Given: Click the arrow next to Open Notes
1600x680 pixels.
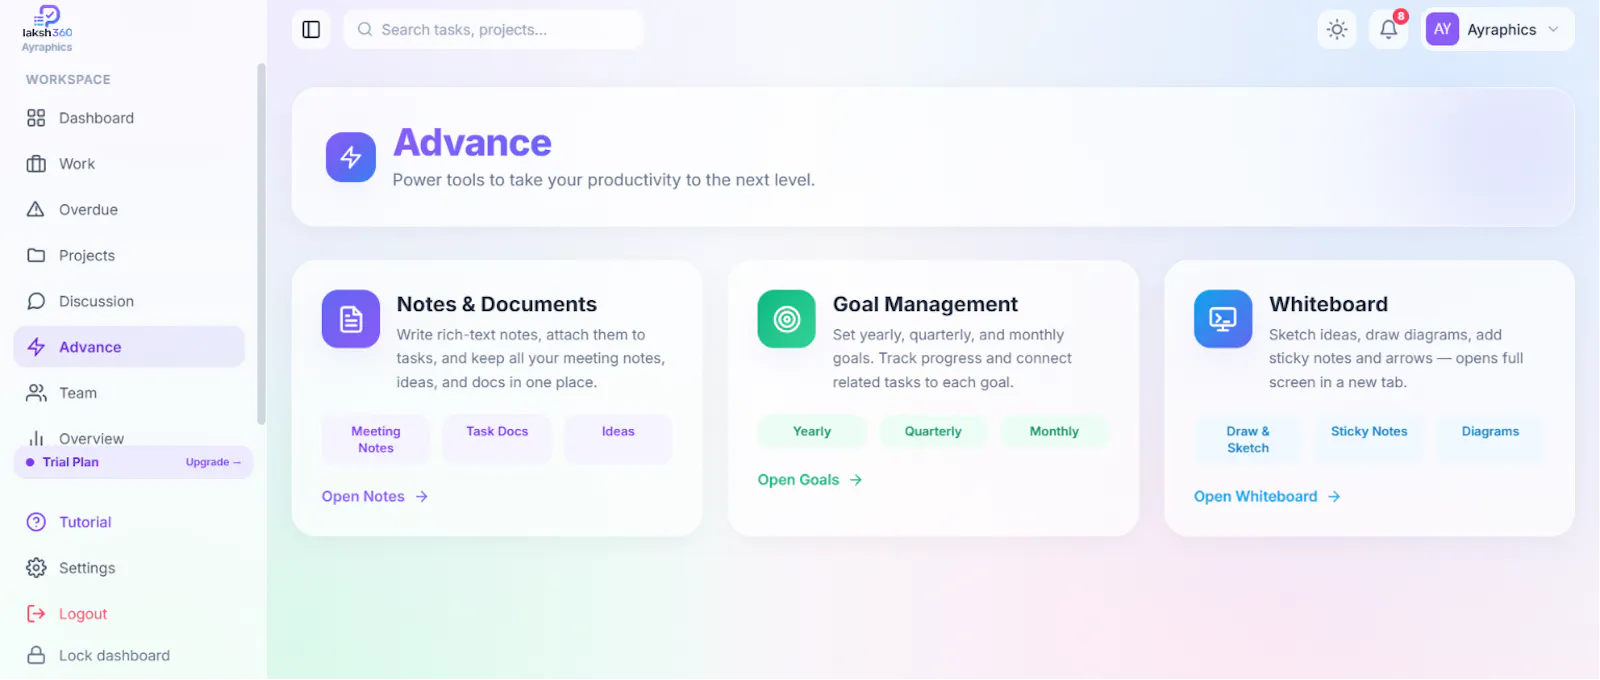Looking at the screenshot, I should [422, 497].
